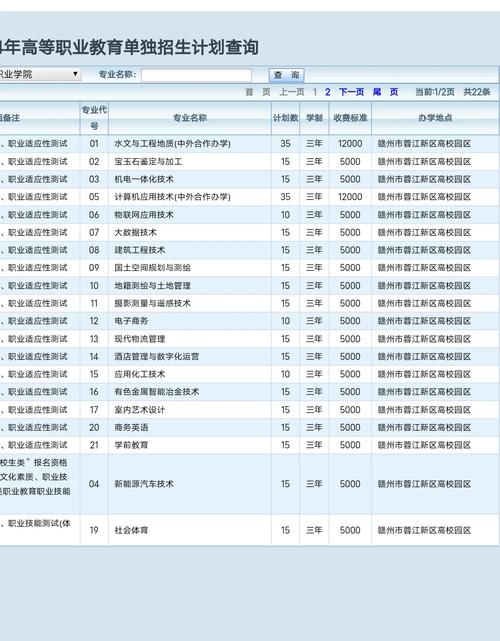Select 电子商务 major name
500x641 pixels.
(131, 321)
